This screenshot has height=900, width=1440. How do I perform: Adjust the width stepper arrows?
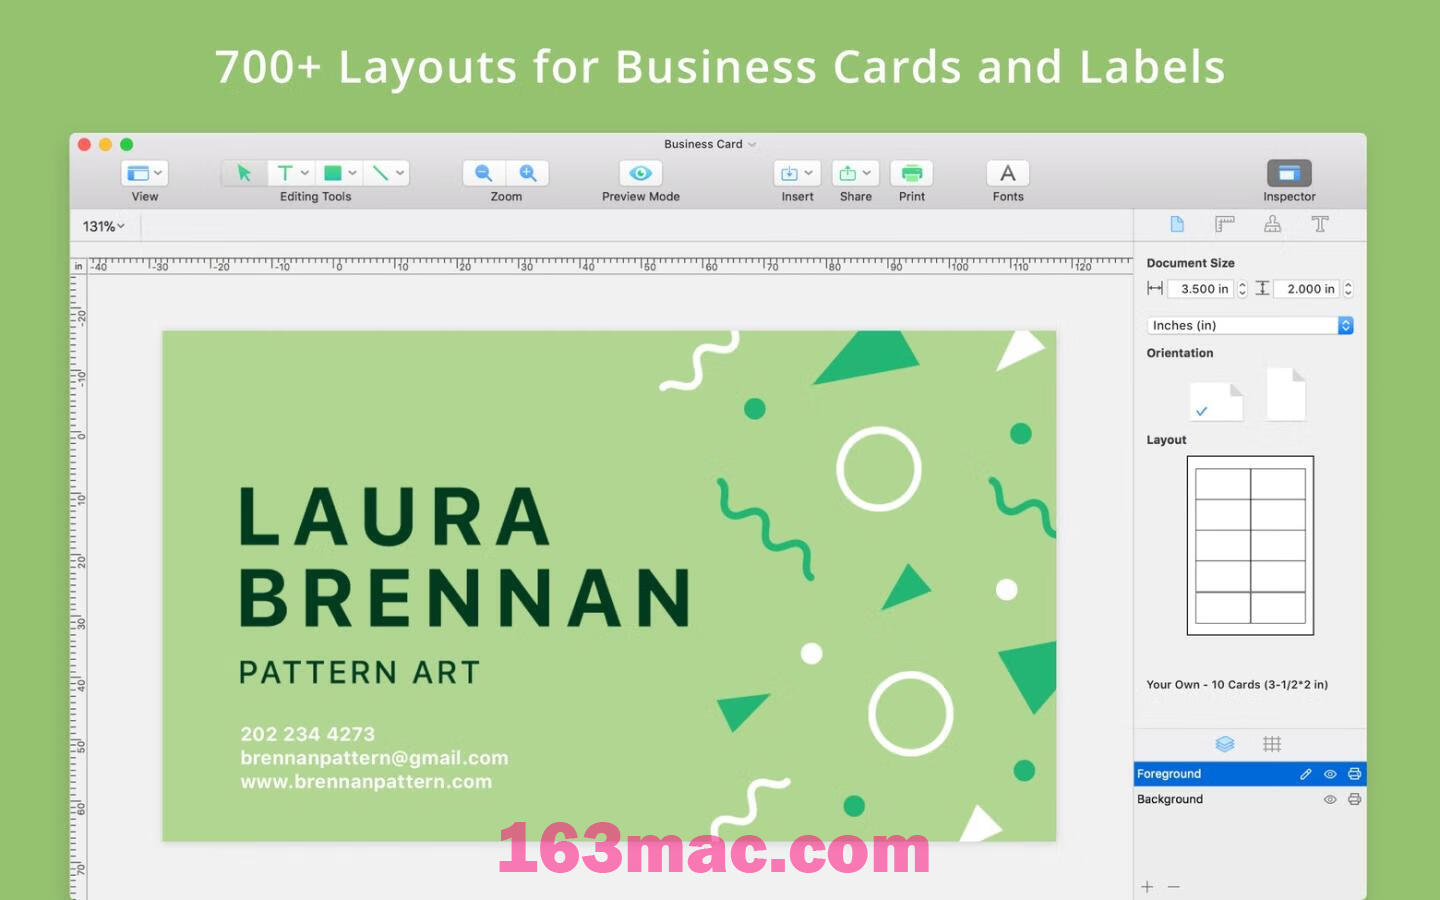[1242, 289]
